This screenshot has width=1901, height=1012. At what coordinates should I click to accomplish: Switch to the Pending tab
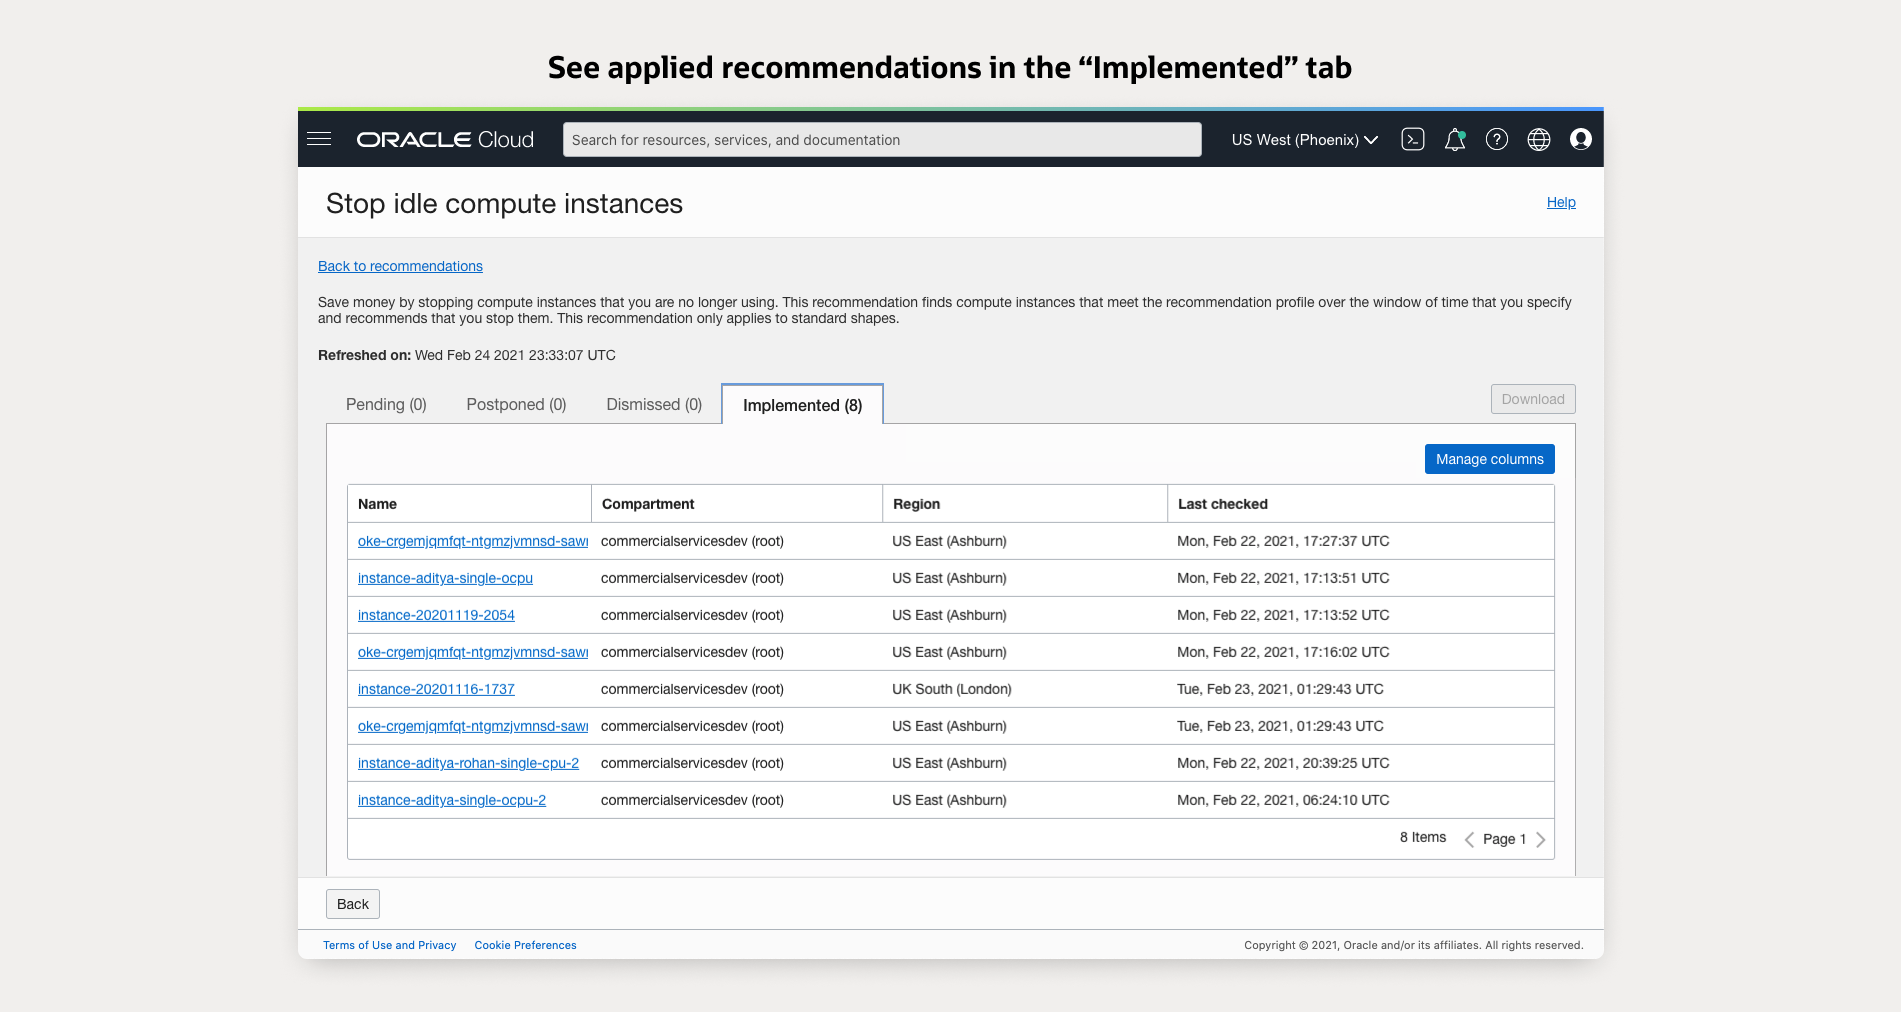tap(385, 404)
